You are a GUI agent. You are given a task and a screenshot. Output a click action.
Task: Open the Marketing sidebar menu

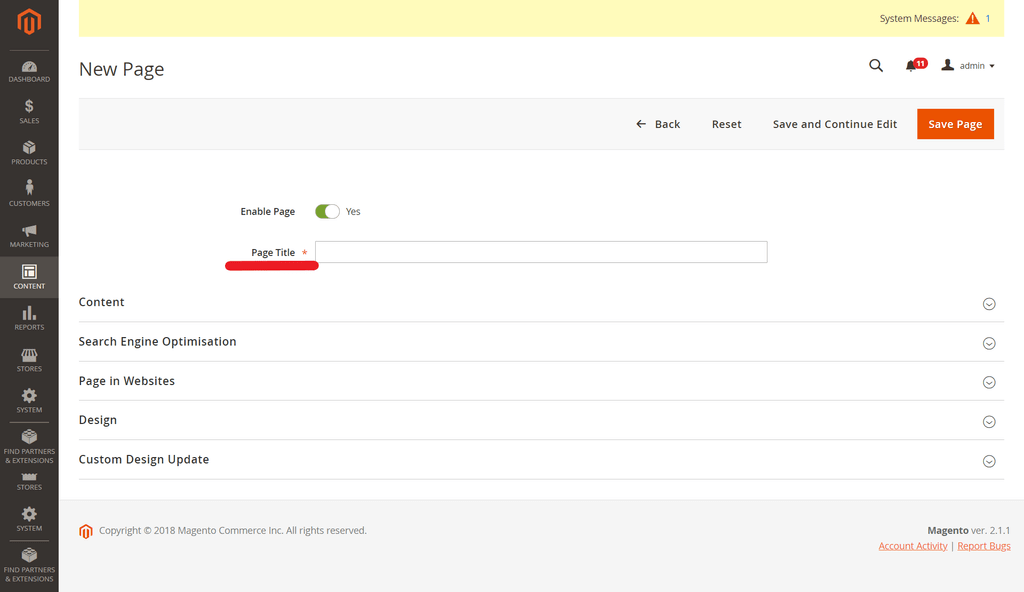pyautogui.click(x=29, y=236)
